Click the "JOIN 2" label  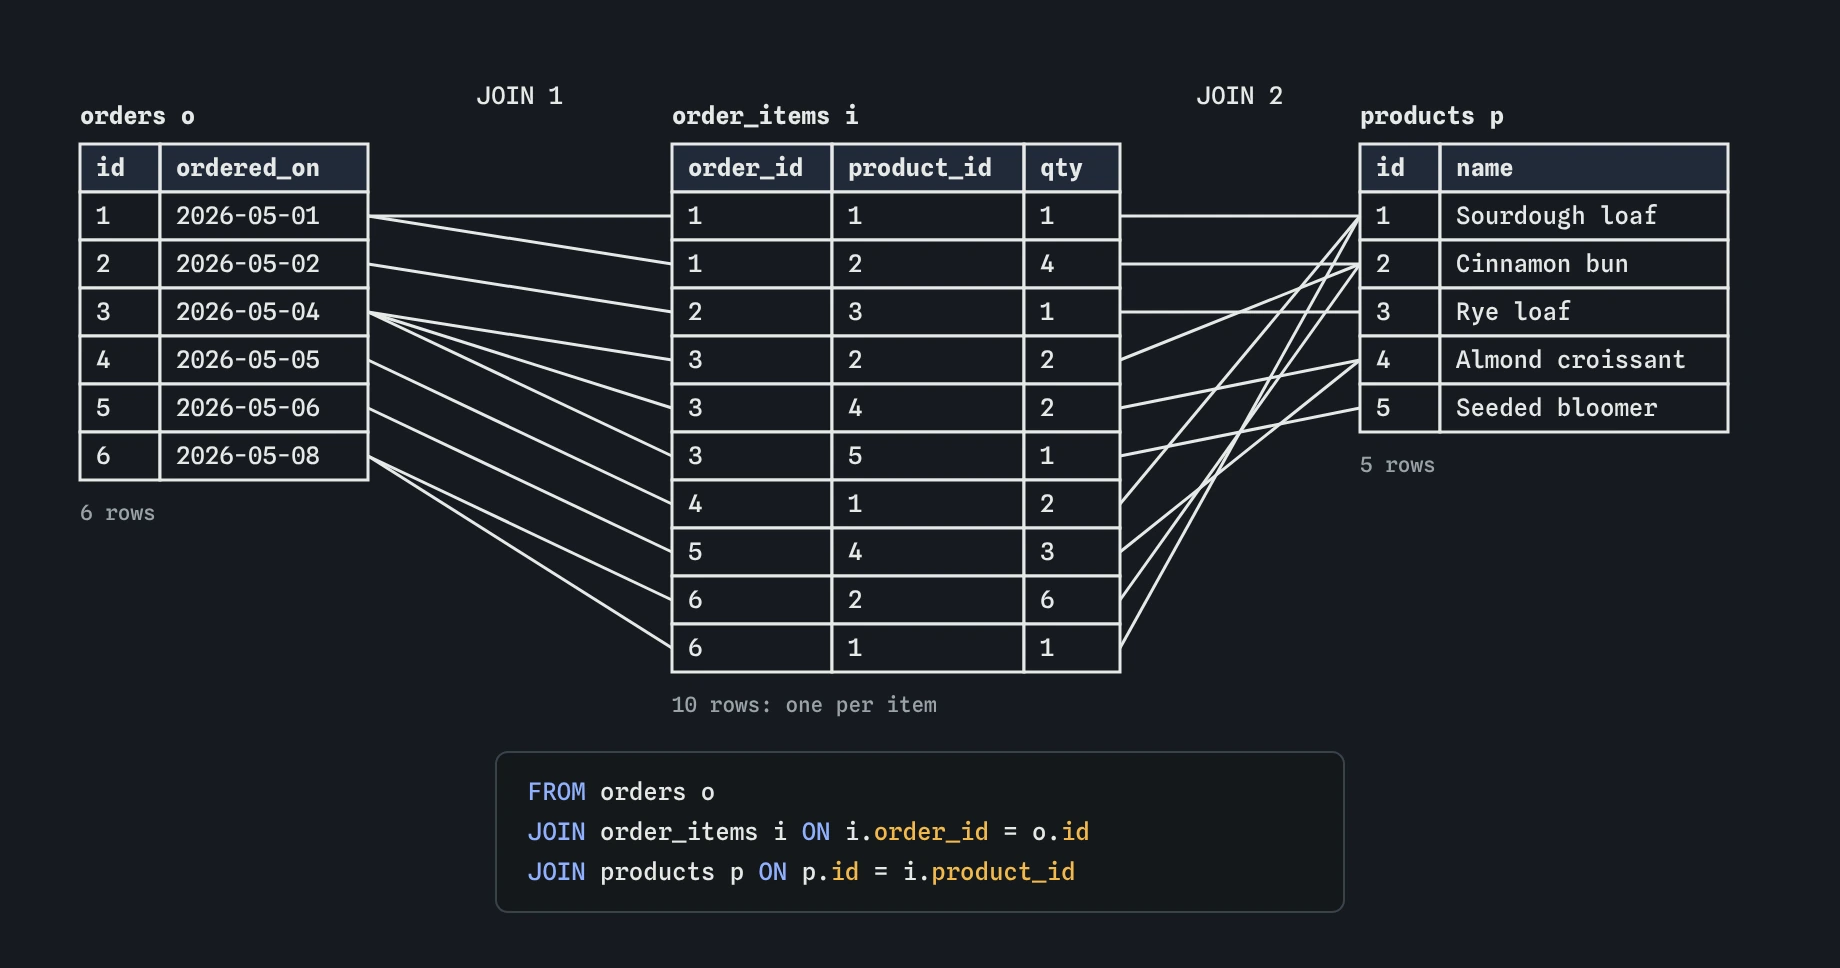pos(1239,96)
